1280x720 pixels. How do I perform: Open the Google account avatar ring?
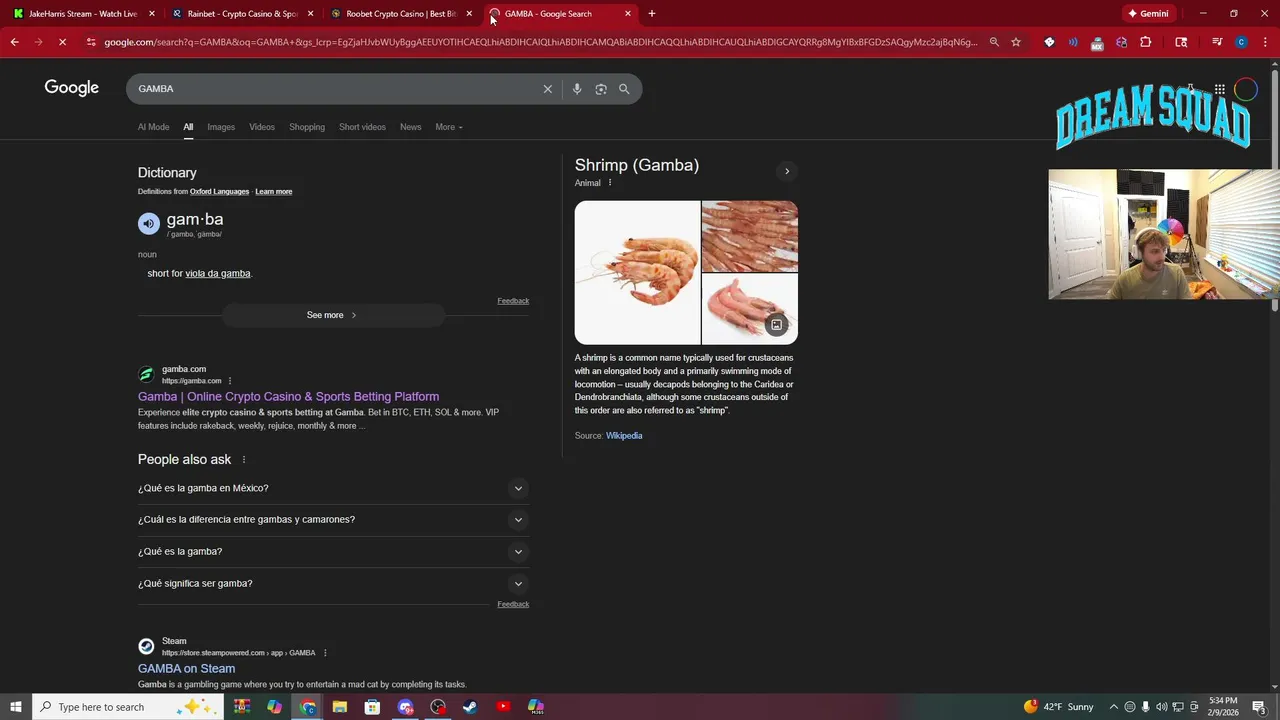coord(1245,89)
